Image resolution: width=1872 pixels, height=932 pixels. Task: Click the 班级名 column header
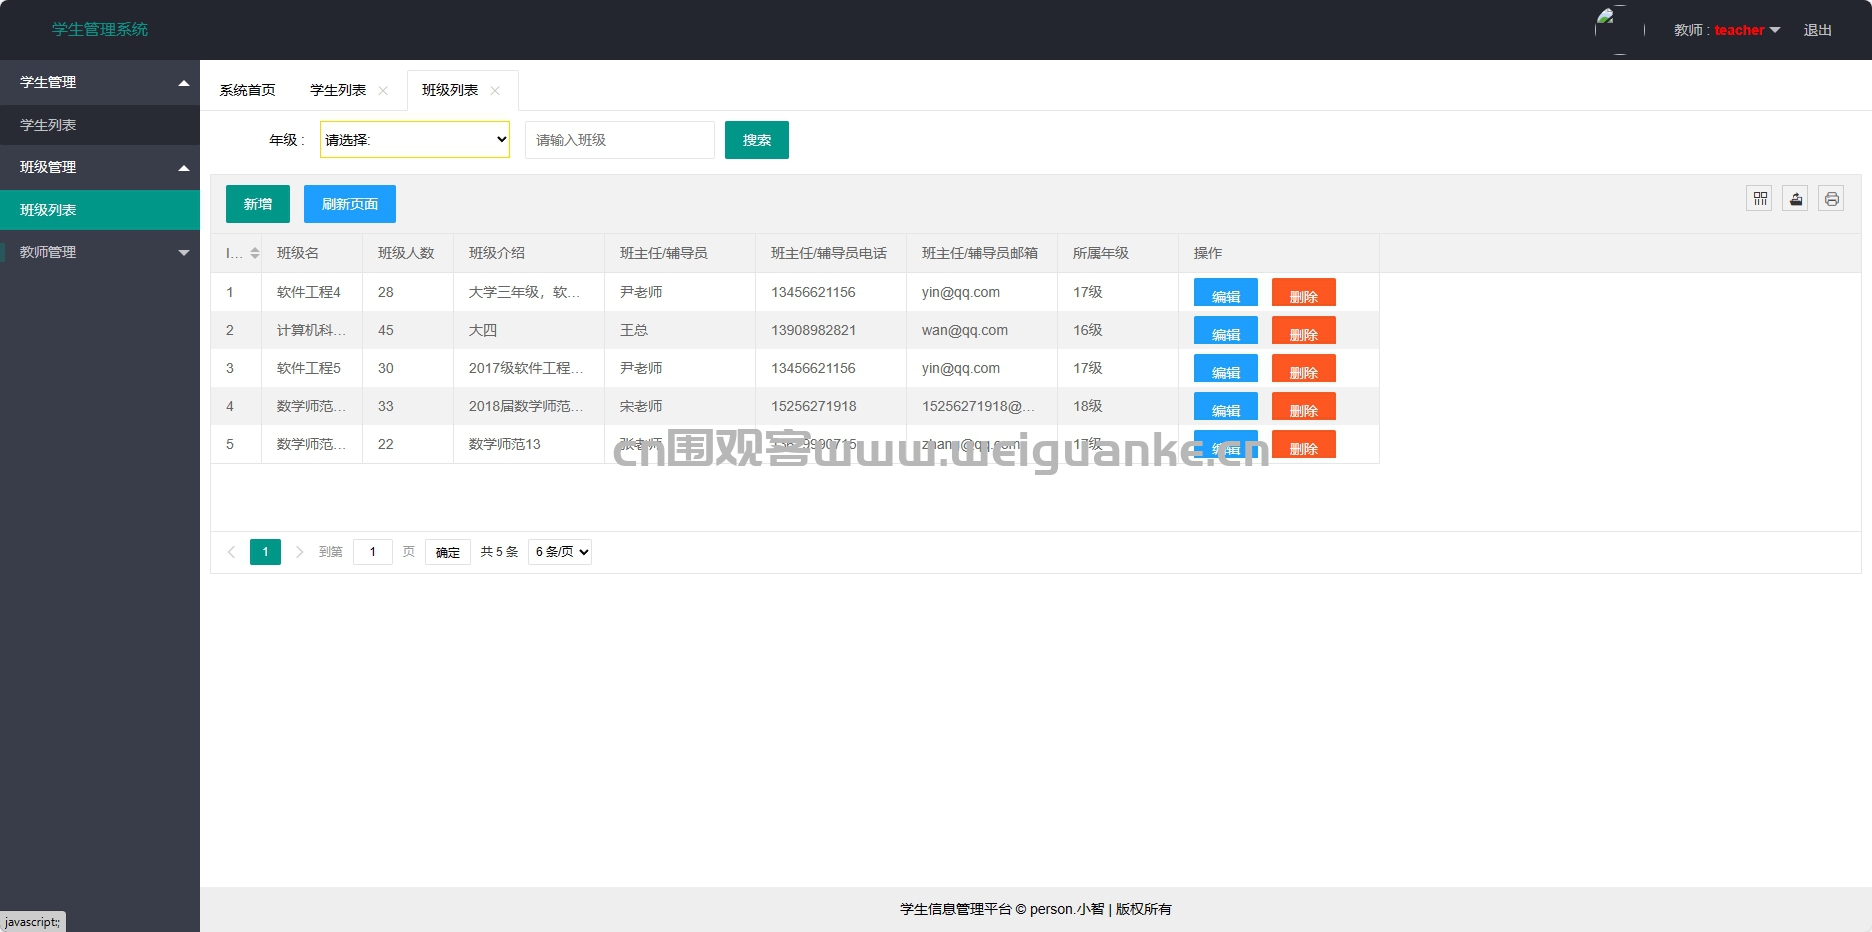(x=312, y=253)
